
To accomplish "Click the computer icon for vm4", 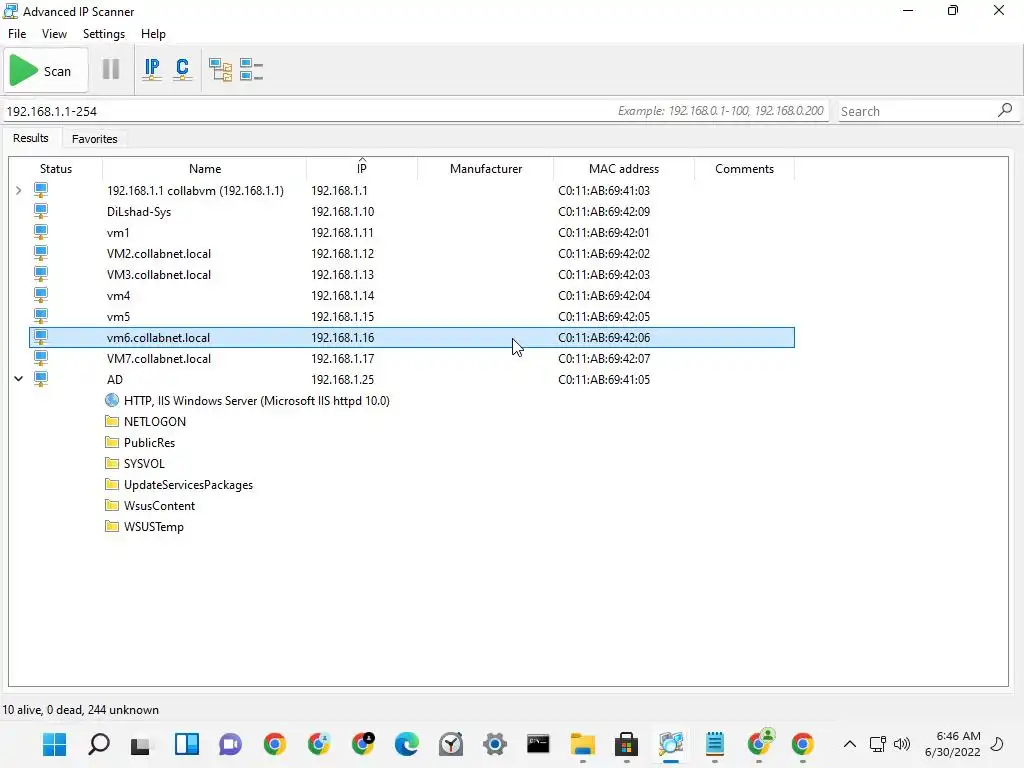I will coord(40,295).
